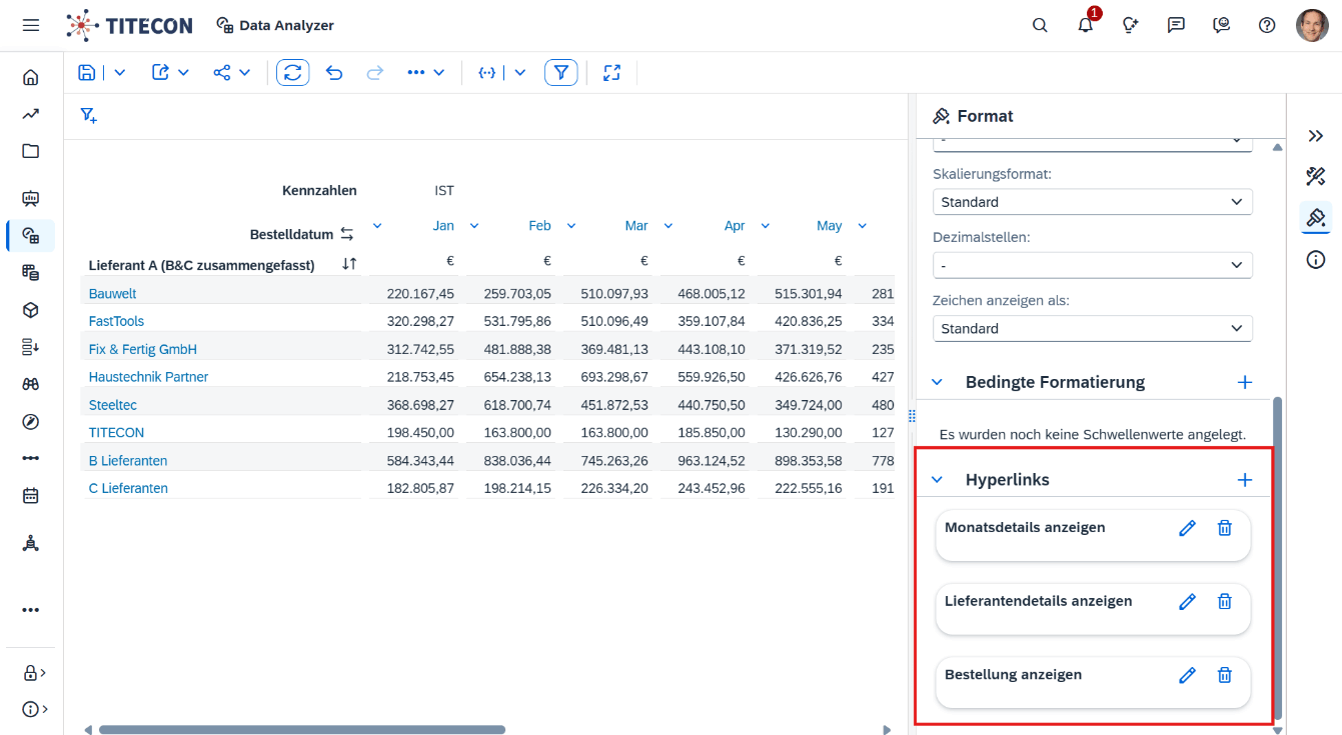
Task: Open the security lock sidebar item
Action: pyautogui.click(x=34, y=672)
